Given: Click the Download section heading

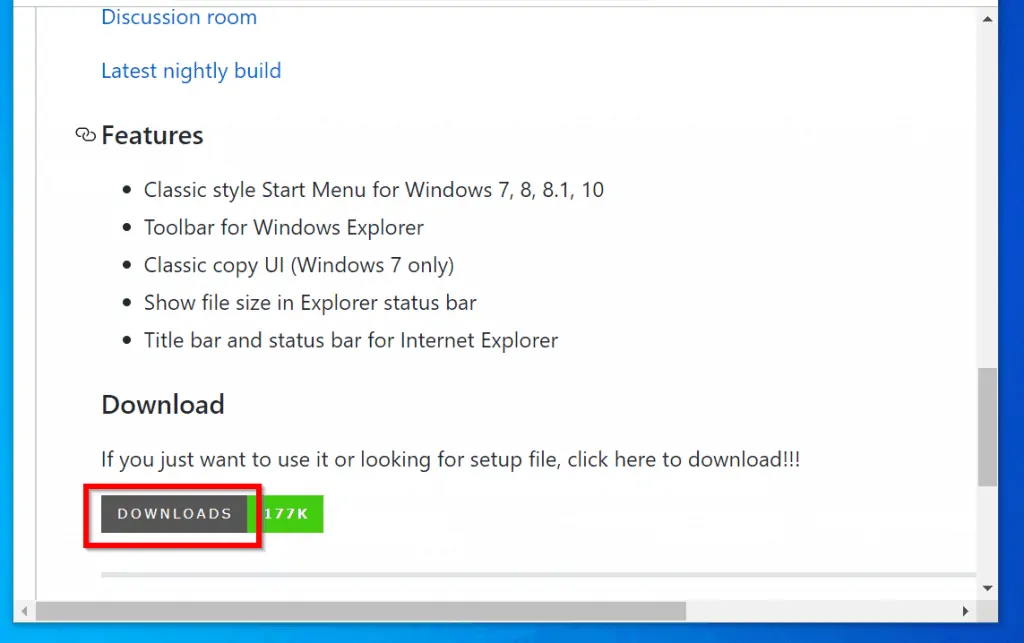Looking at the screenshot, I should [163, 404].
